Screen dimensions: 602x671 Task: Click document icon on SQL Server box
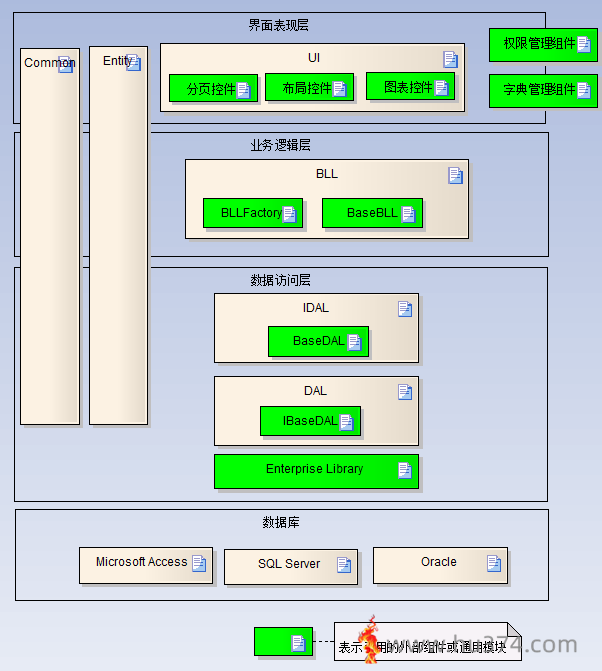point(344,565)
